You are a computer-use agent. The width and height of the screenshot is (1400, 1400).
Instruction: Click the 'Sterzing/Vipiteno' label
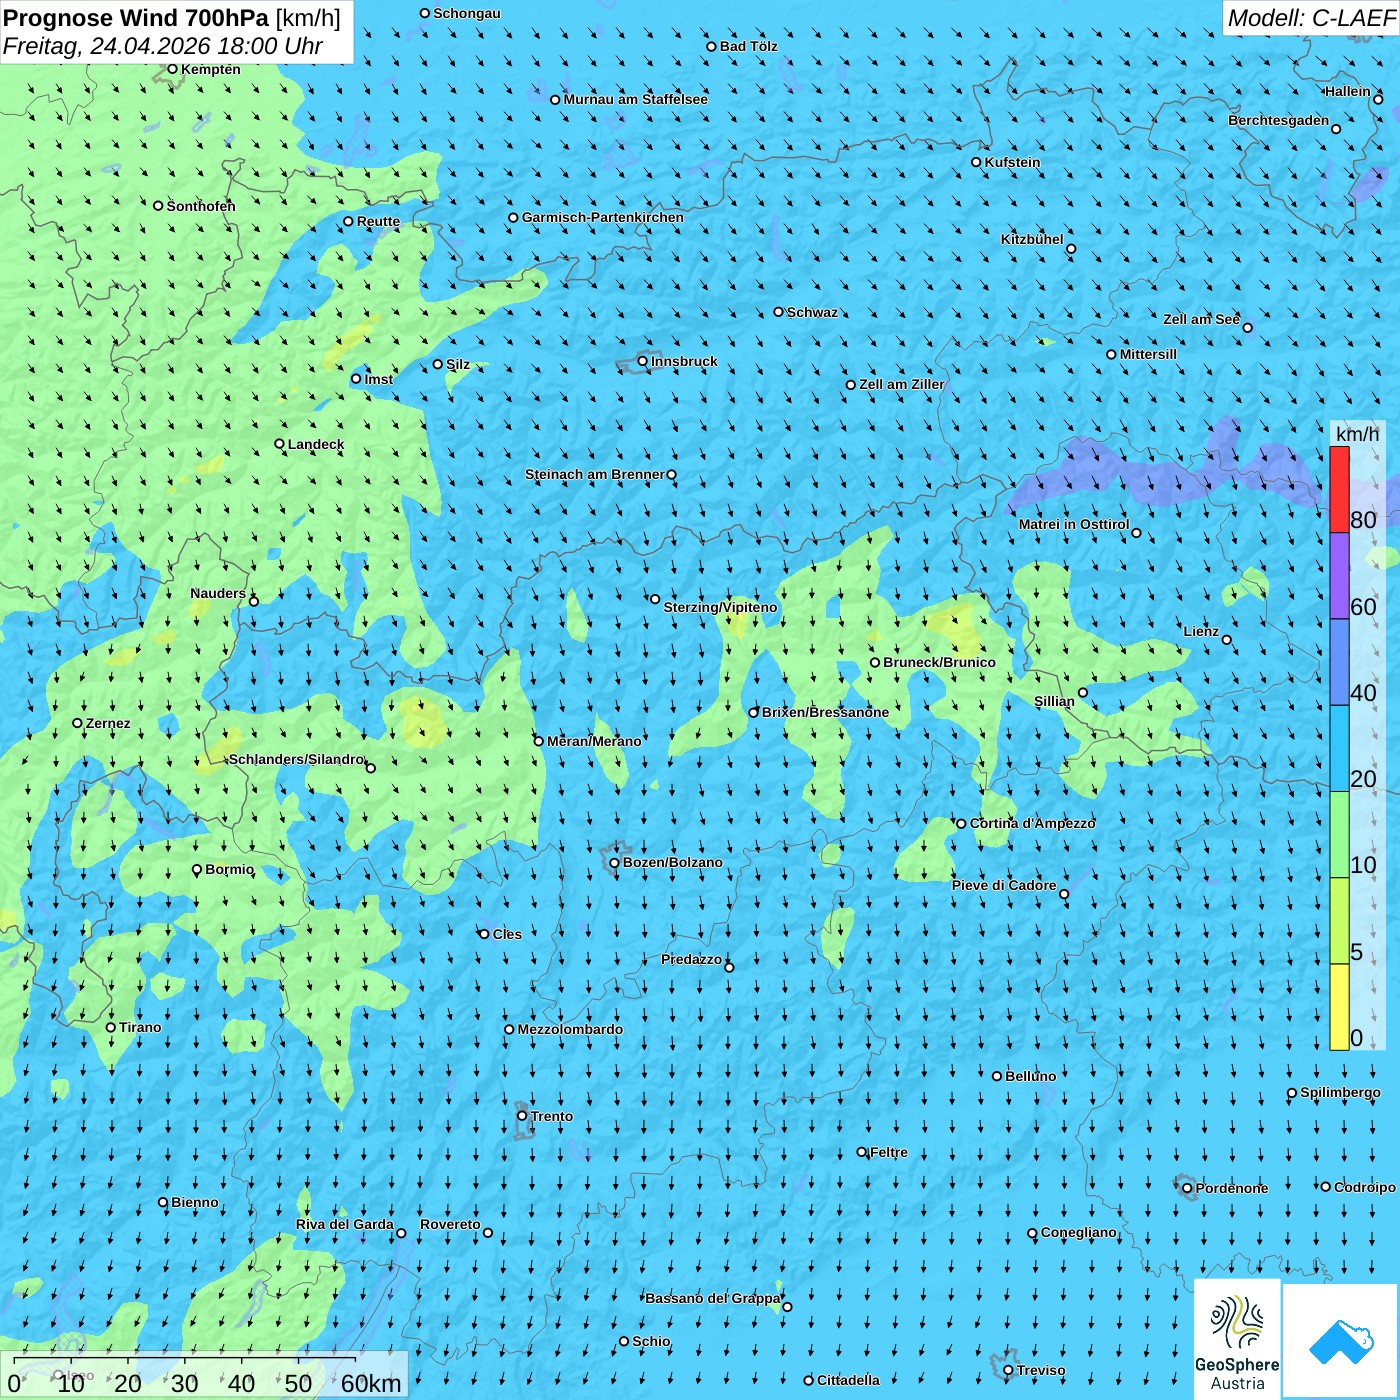click(x=721, y=607)
